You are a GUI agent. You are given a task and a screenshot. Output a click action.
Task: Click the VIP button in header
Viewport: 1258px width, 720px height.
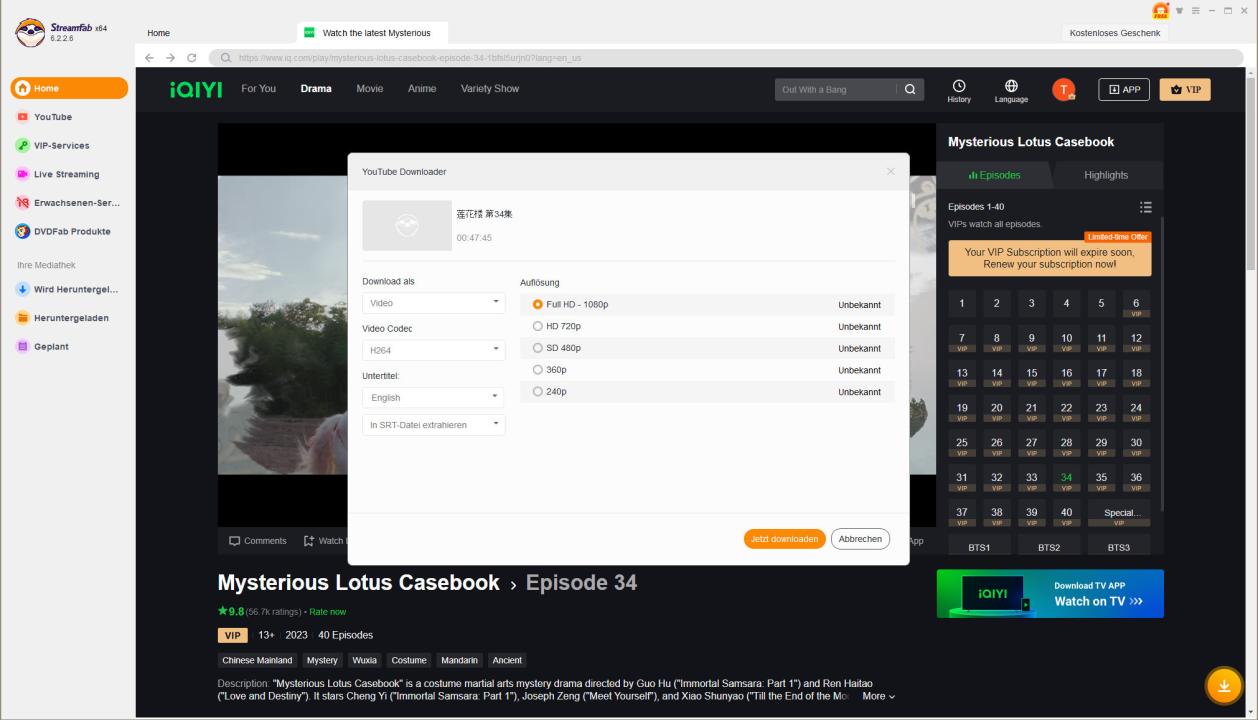(1185, 89)
